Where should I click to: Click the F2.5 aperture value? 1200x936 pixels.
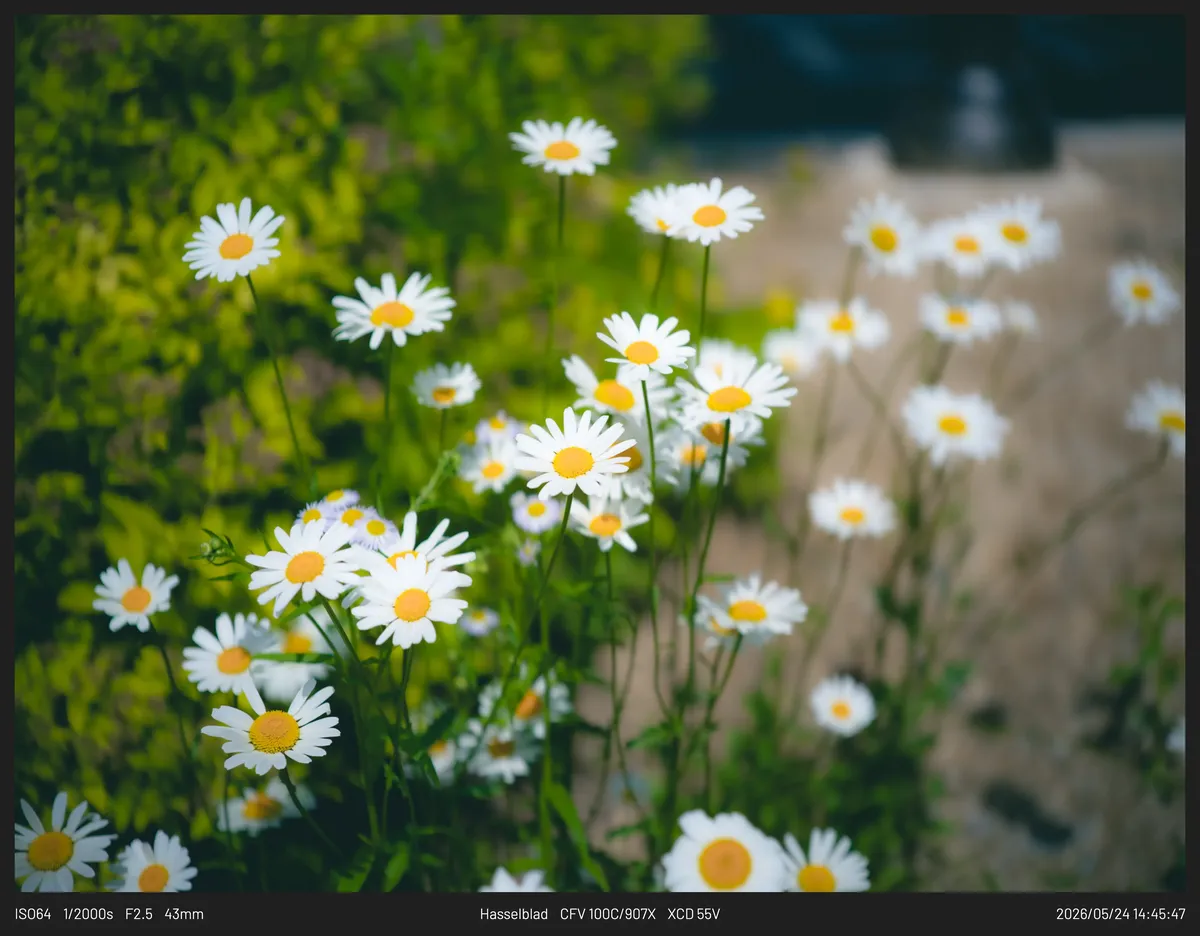tap(139, 914)
